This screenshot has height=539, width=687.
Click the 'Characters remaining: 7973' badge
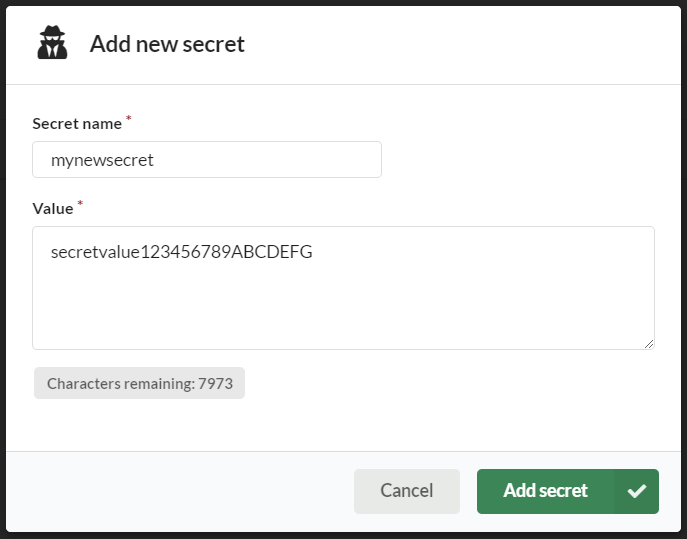[139, 383]
